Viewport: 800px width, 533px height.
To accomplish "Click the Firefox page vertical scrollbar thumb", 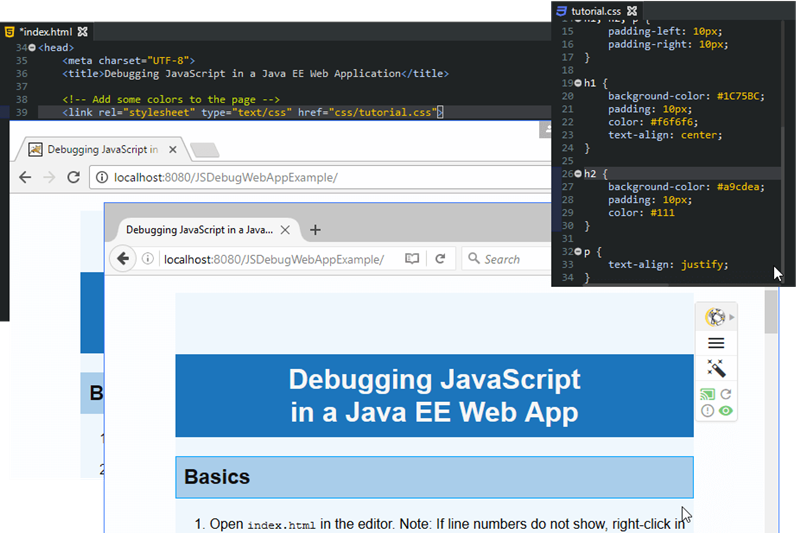I will 770,313.
